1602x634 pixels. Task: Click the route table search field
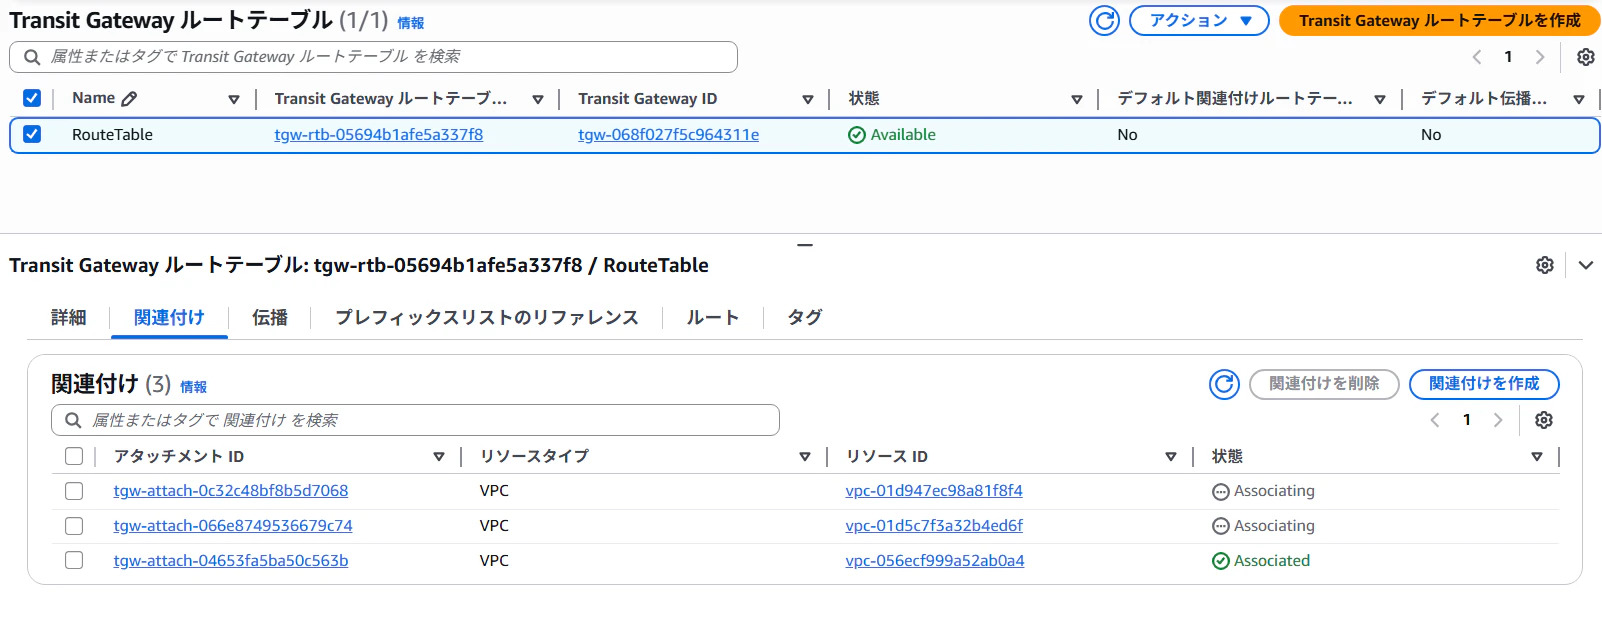pyautogui.click(x=373, y=57)
